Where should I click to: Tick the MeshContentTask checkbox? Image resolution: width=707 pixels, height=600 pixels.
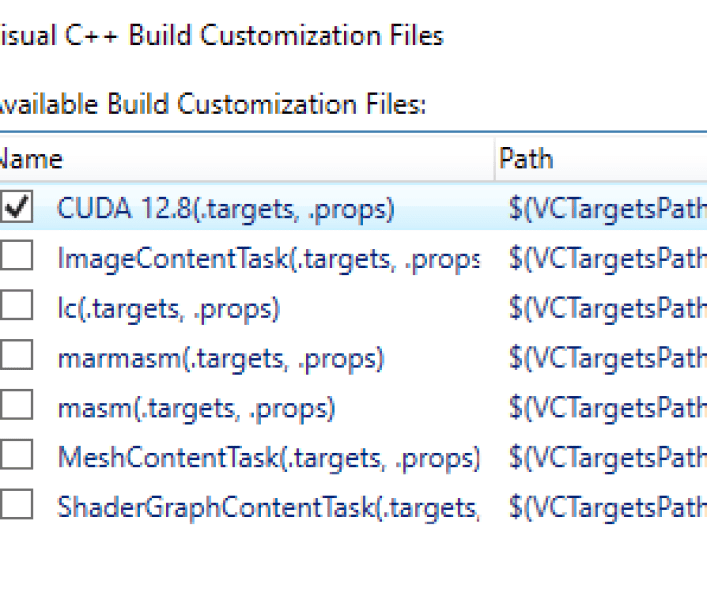17,457
